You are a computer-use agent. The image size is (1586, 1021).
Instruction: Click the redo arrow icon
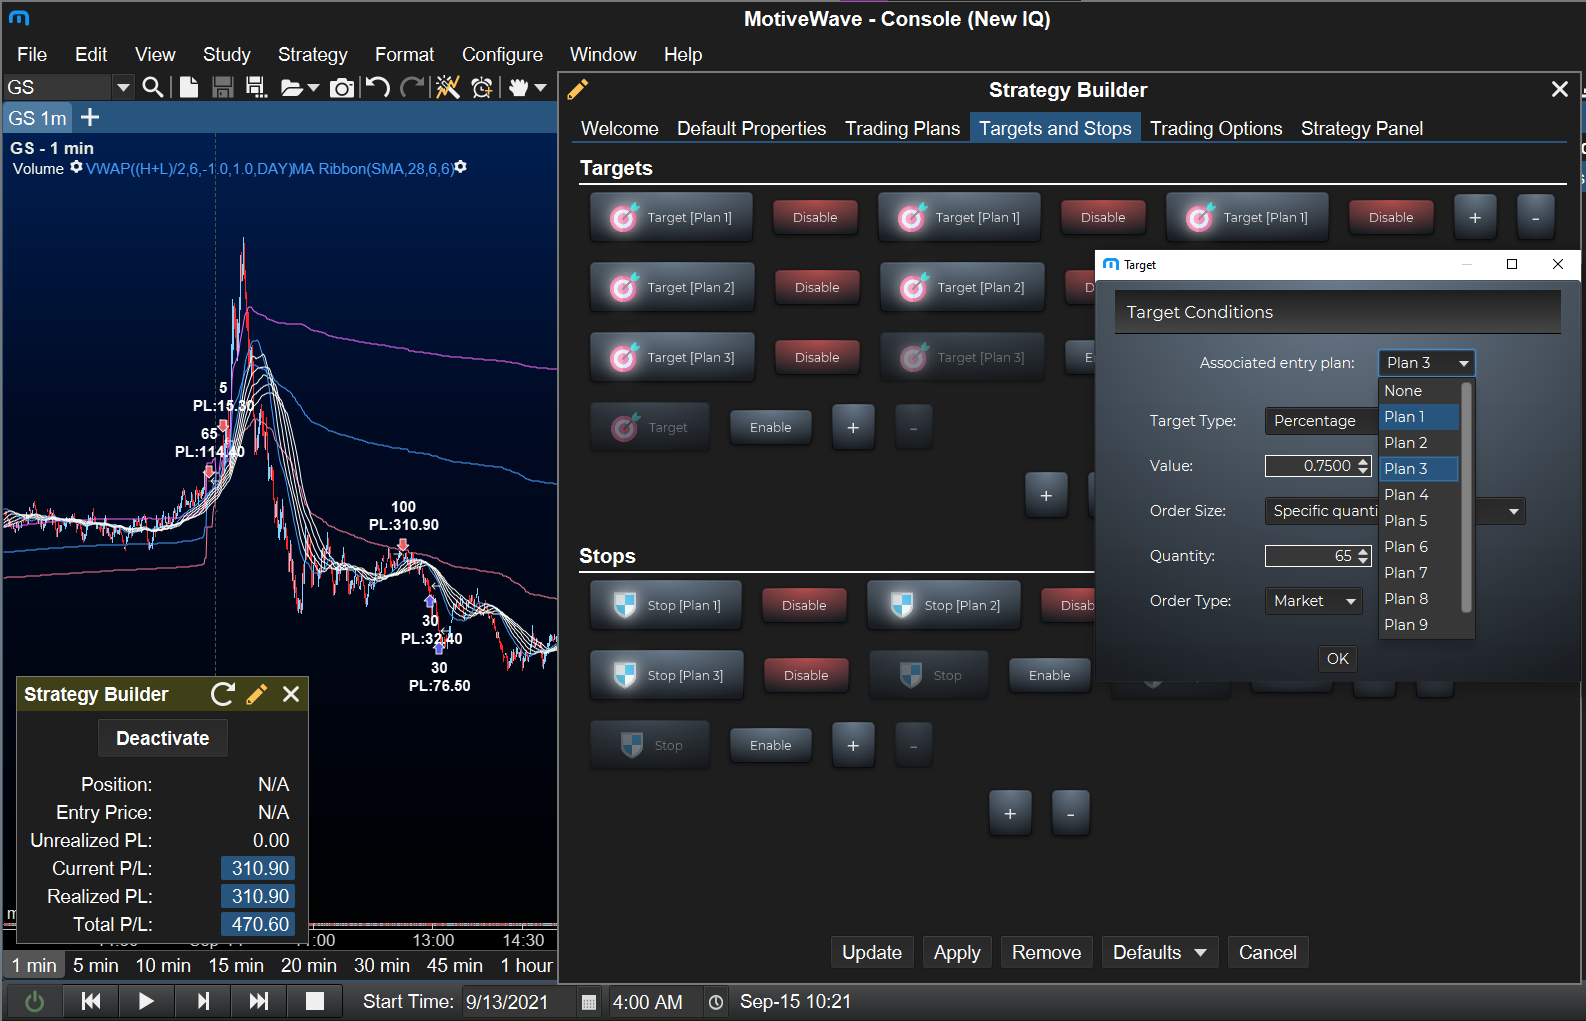pyautogui.click(x=412, y=87)
